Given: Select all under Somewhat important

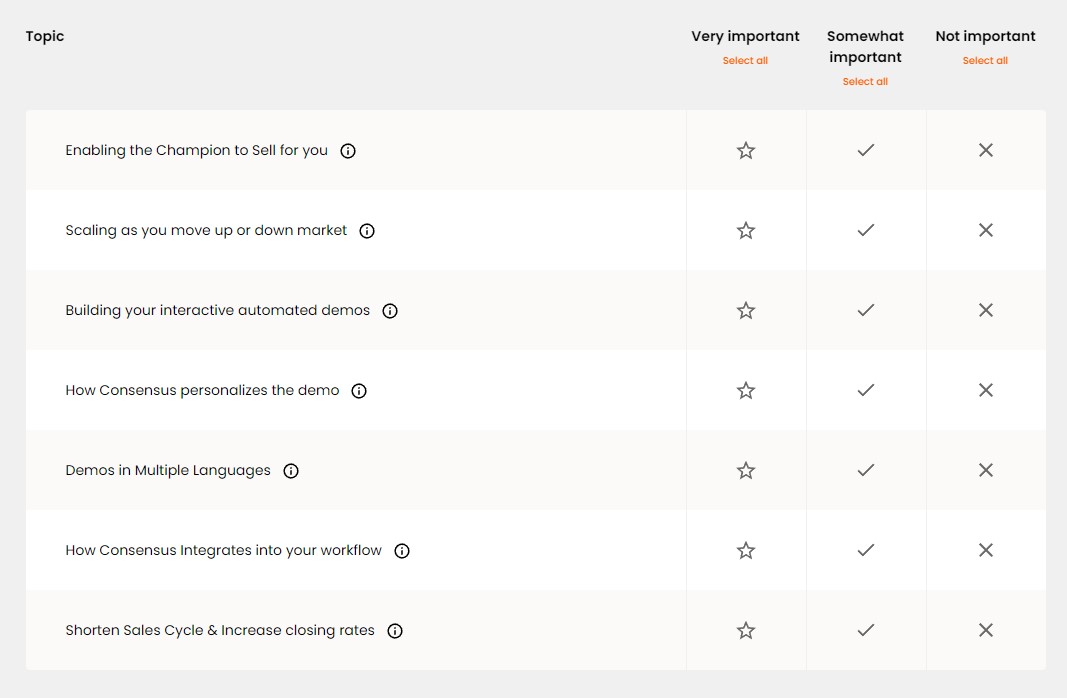Looking at the screenshot, I should (x=865, y=82).
